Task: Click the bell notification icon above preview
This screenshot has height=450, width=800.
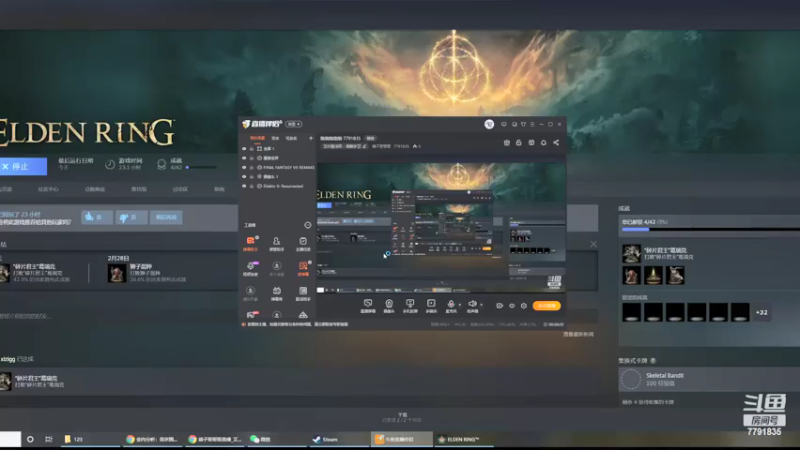Action: pos(543,143)
